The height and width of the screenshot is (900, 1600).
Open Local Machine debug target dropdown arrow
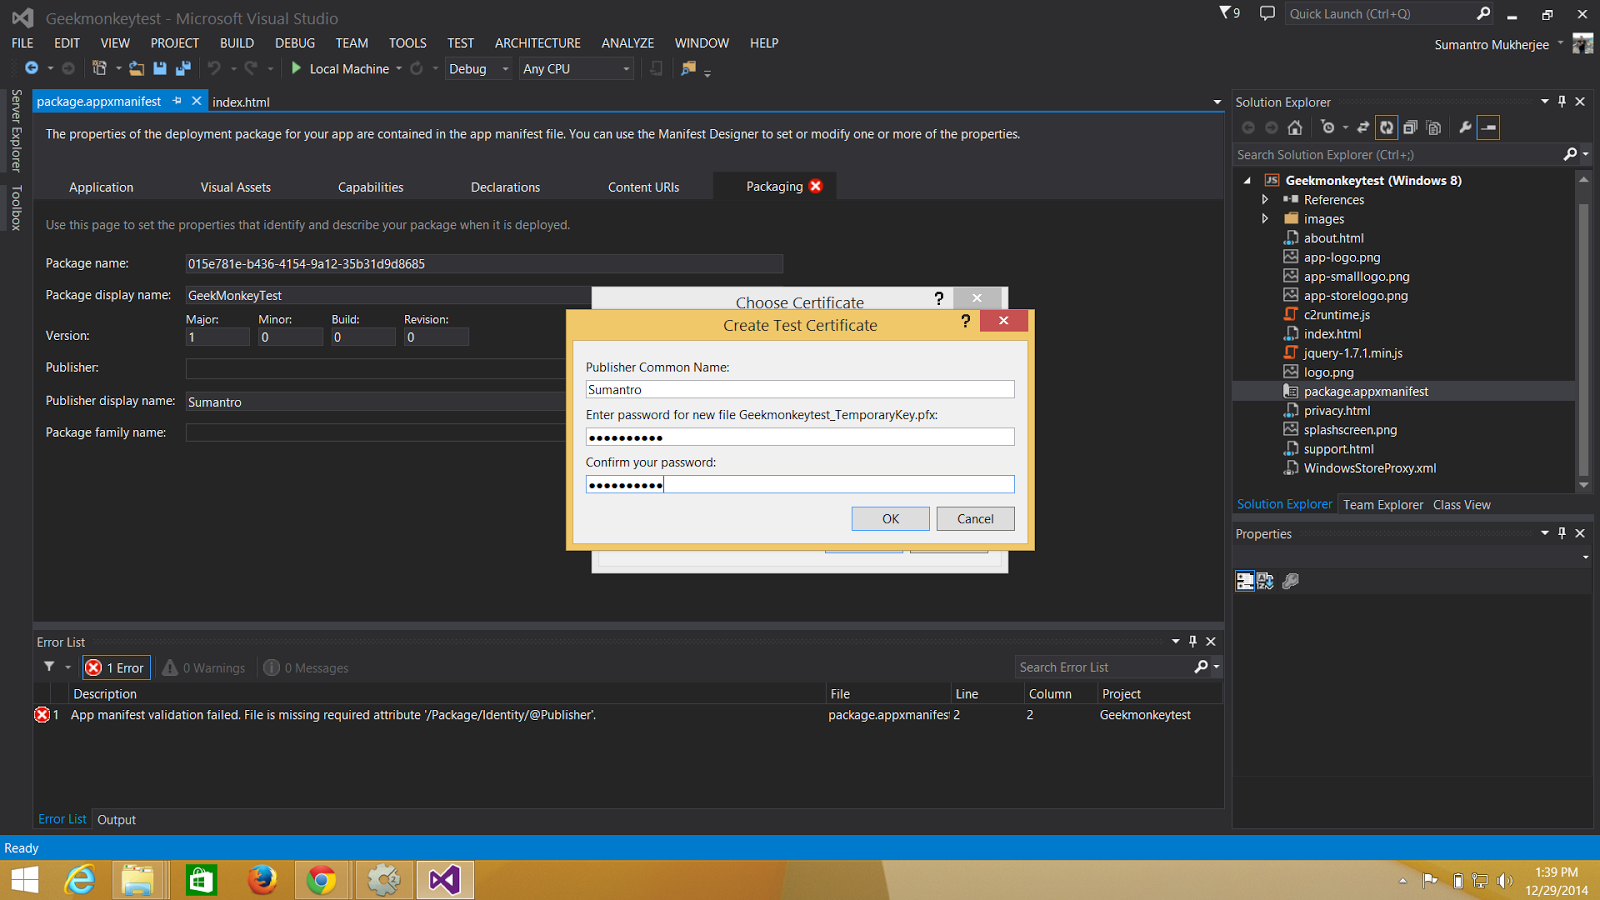[399, 69]
